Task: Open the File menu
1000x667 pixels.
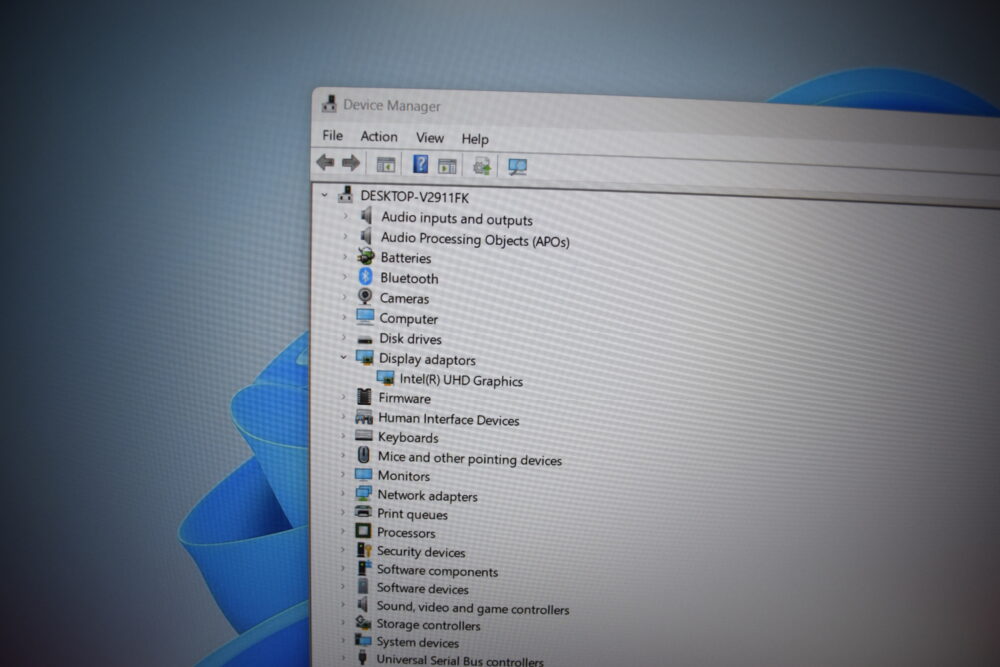Action: [x=332, y=135]
